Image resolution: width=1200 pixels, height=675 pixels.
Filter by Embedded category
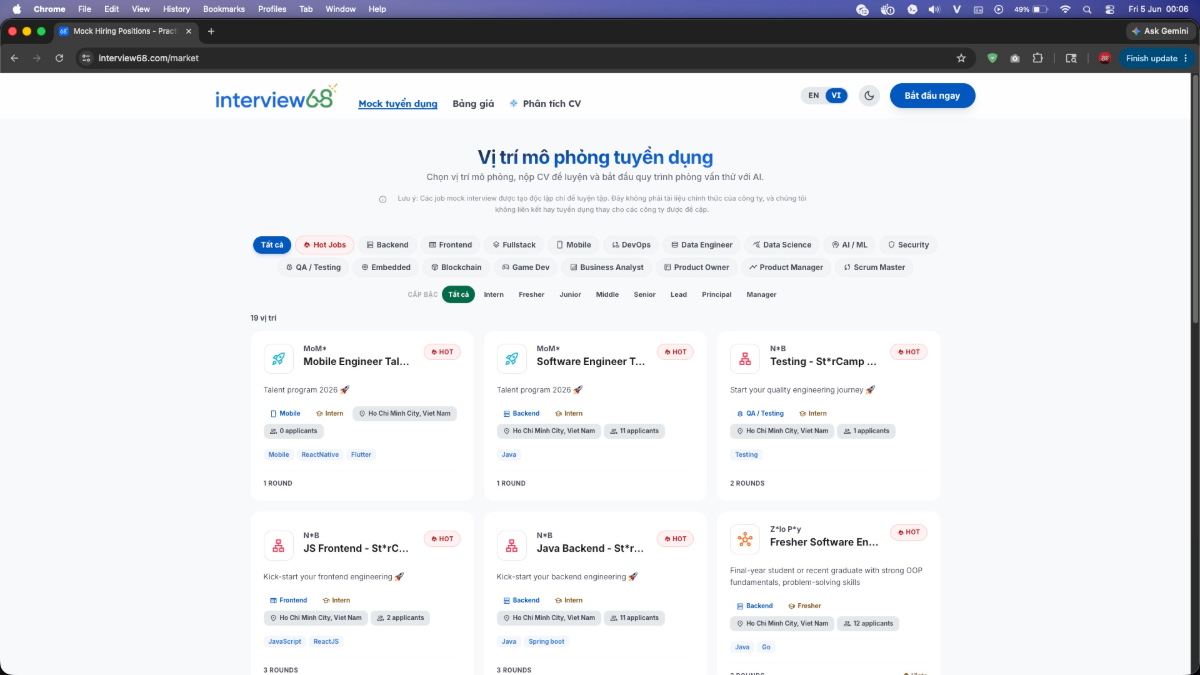[386, 267]
